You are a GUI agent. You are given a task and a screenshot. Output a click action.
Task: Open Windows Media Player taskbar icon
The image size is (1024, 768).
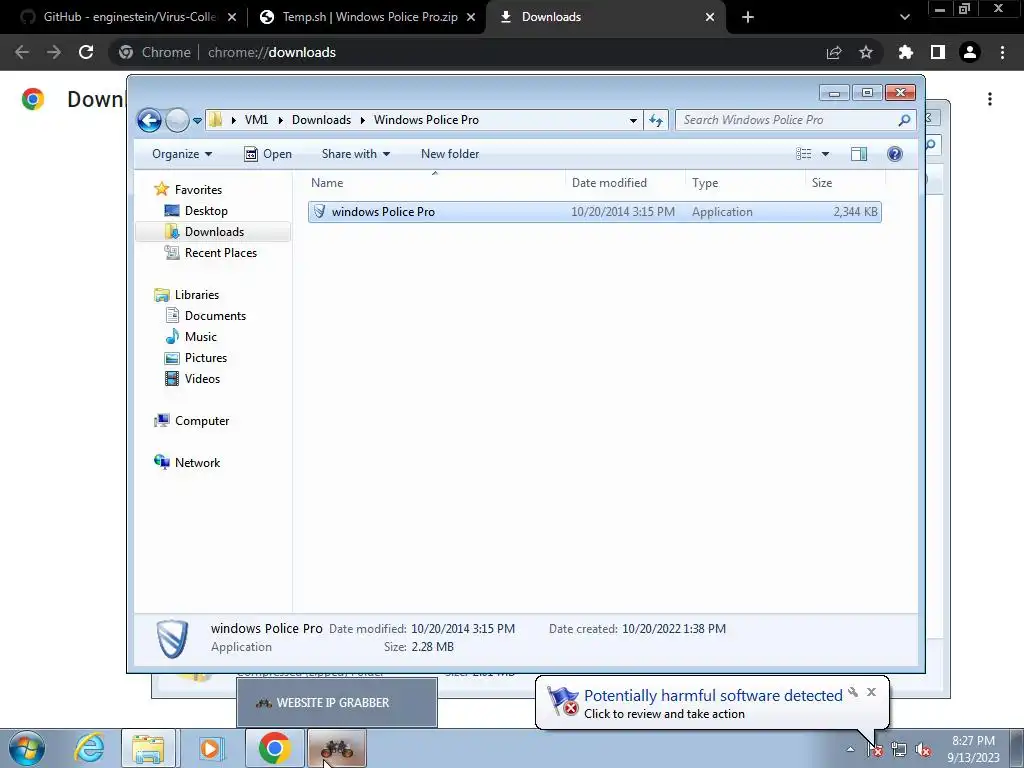point(210,748)
